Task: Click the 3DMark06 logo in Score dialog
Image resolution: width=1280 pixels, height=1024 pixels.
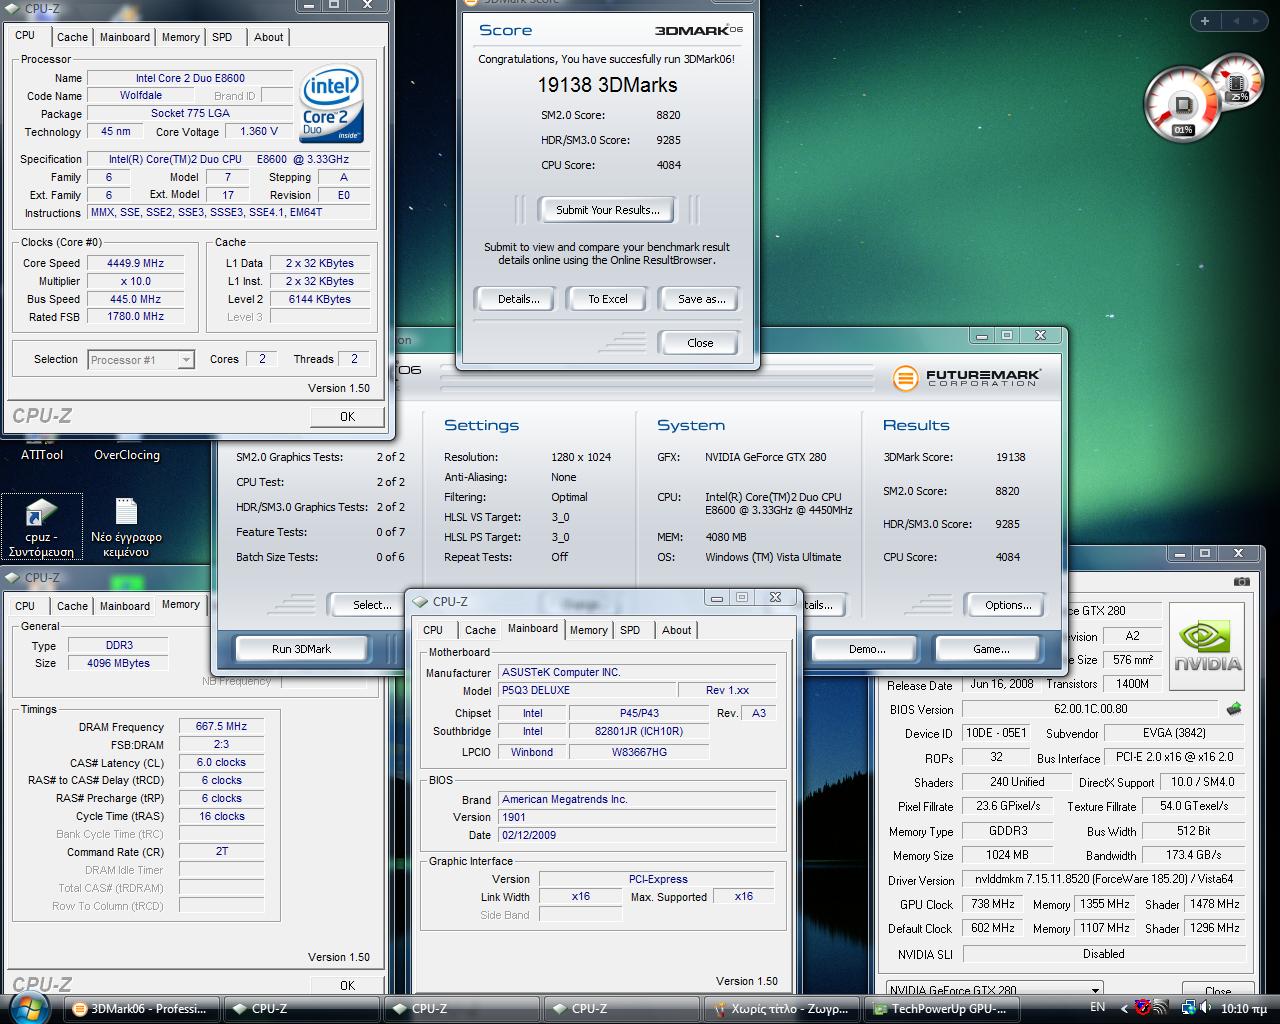Action: coord(699,30)
